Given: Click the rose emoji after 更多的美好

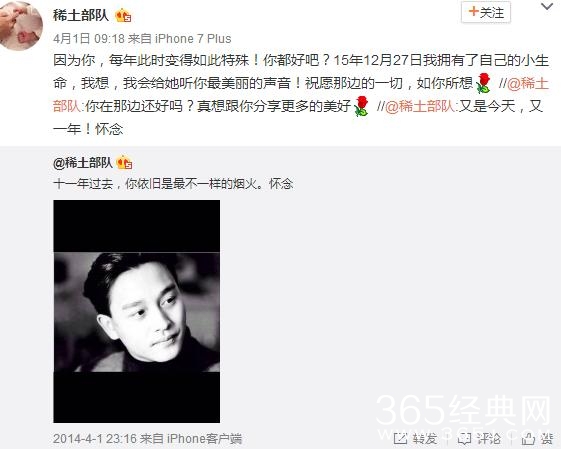Looking at the screenshot, I should (x=361, y=106).
